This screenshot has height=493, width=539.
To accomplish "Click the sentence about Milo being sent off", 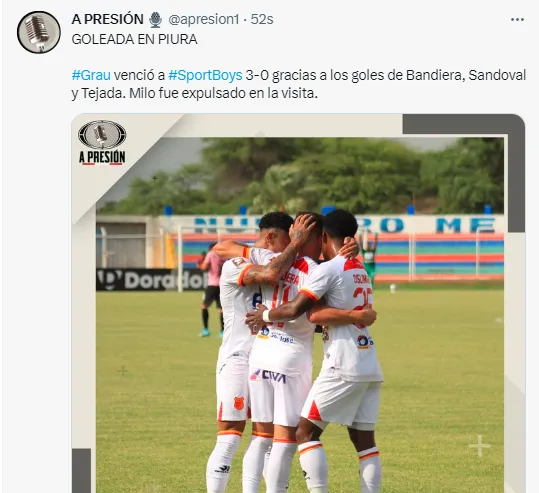I will (223, 93).
